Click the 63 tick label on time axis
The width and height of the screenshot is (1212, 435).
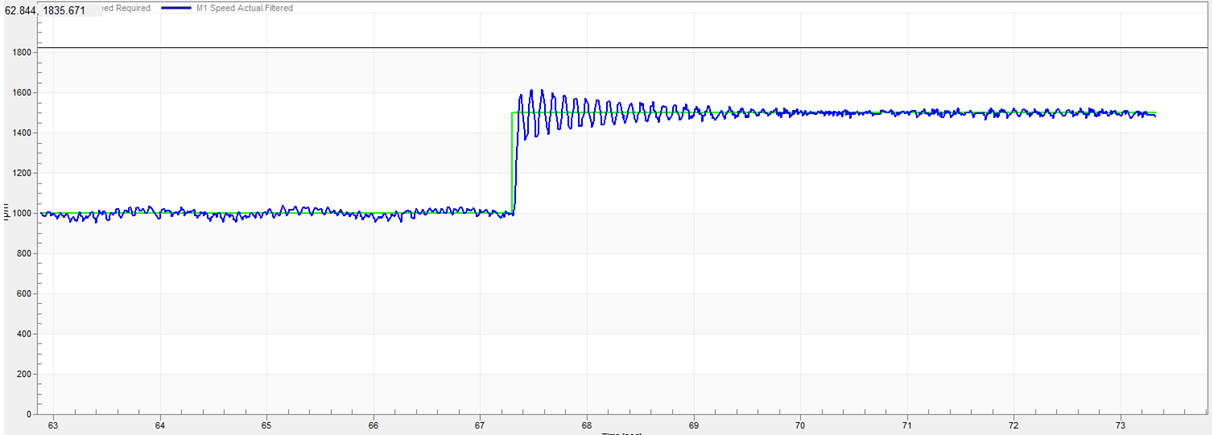pos(52,425)
